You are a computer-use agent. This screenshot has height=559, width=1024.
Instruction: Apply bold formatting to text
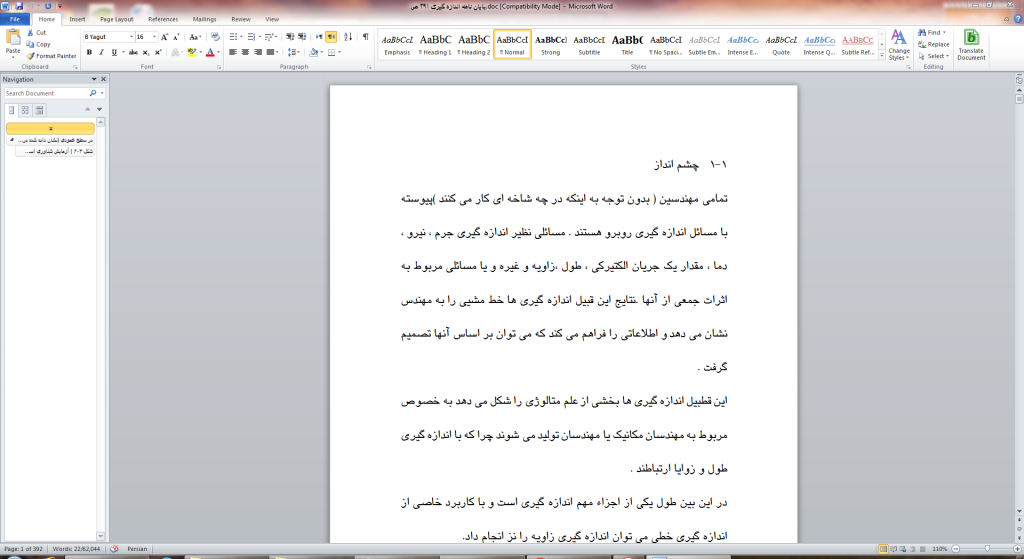pos(89,52)
